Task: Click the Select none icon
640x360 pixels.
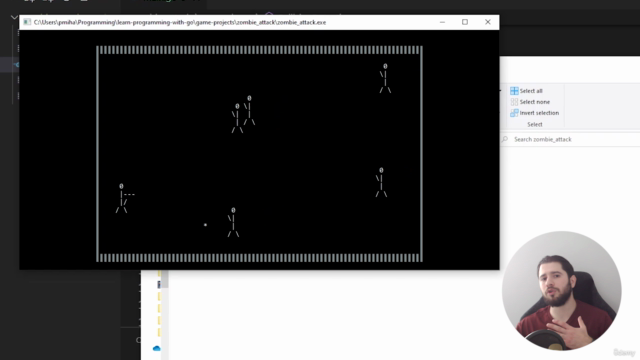Action: pyautogui.click(x=514, y=102)
